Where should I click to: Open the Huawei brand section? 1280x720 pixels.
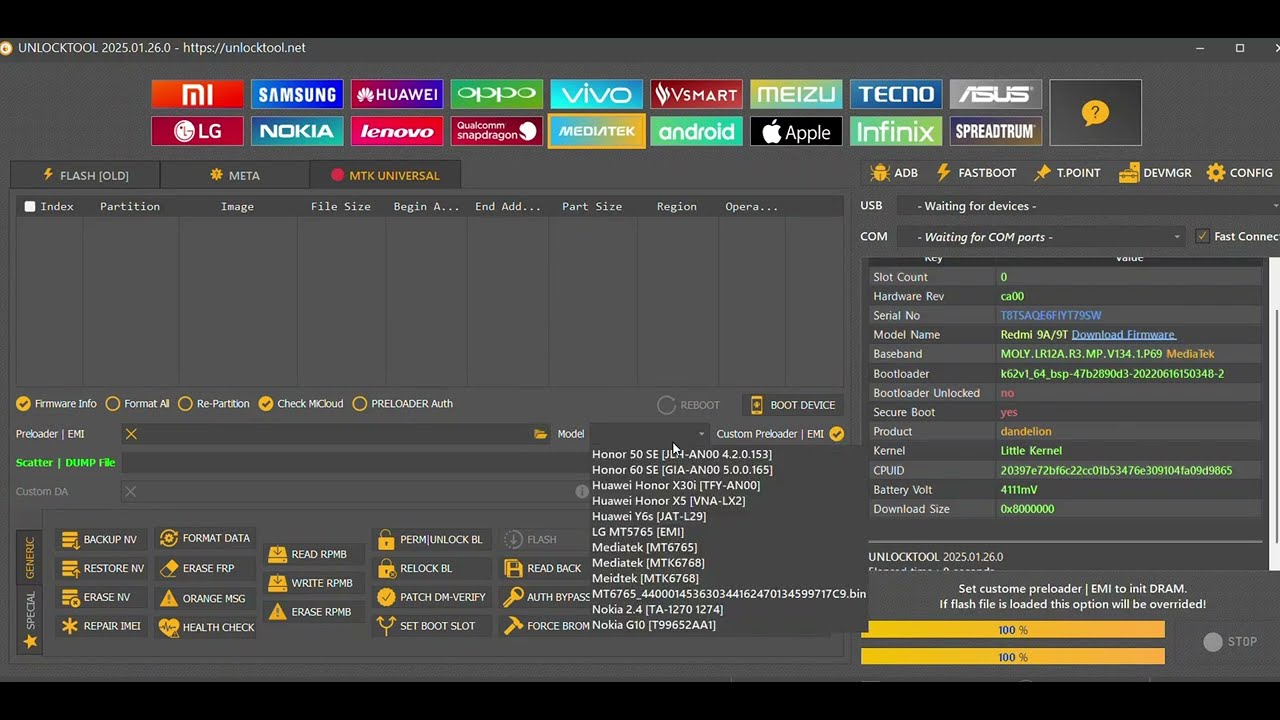397,94
